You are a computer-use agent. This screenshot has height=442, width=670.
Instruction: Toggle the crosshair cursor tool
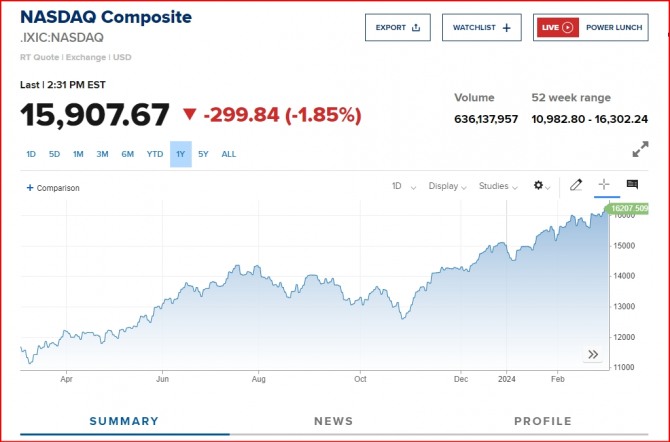coord(604,185)
